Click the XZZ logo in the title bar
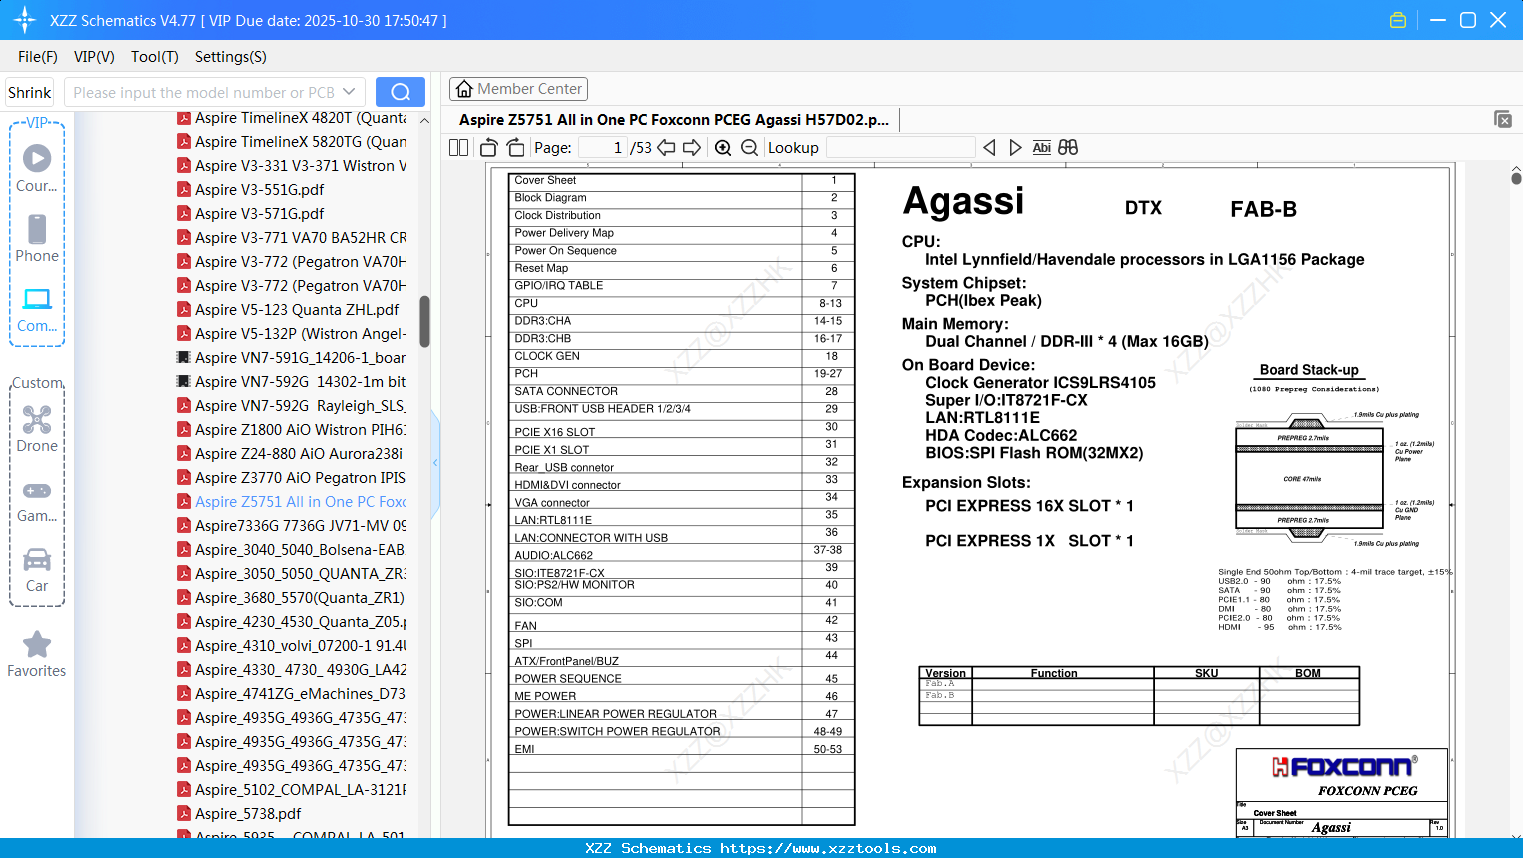Viewport: 1523px width, 858px height. click(25, 20)
